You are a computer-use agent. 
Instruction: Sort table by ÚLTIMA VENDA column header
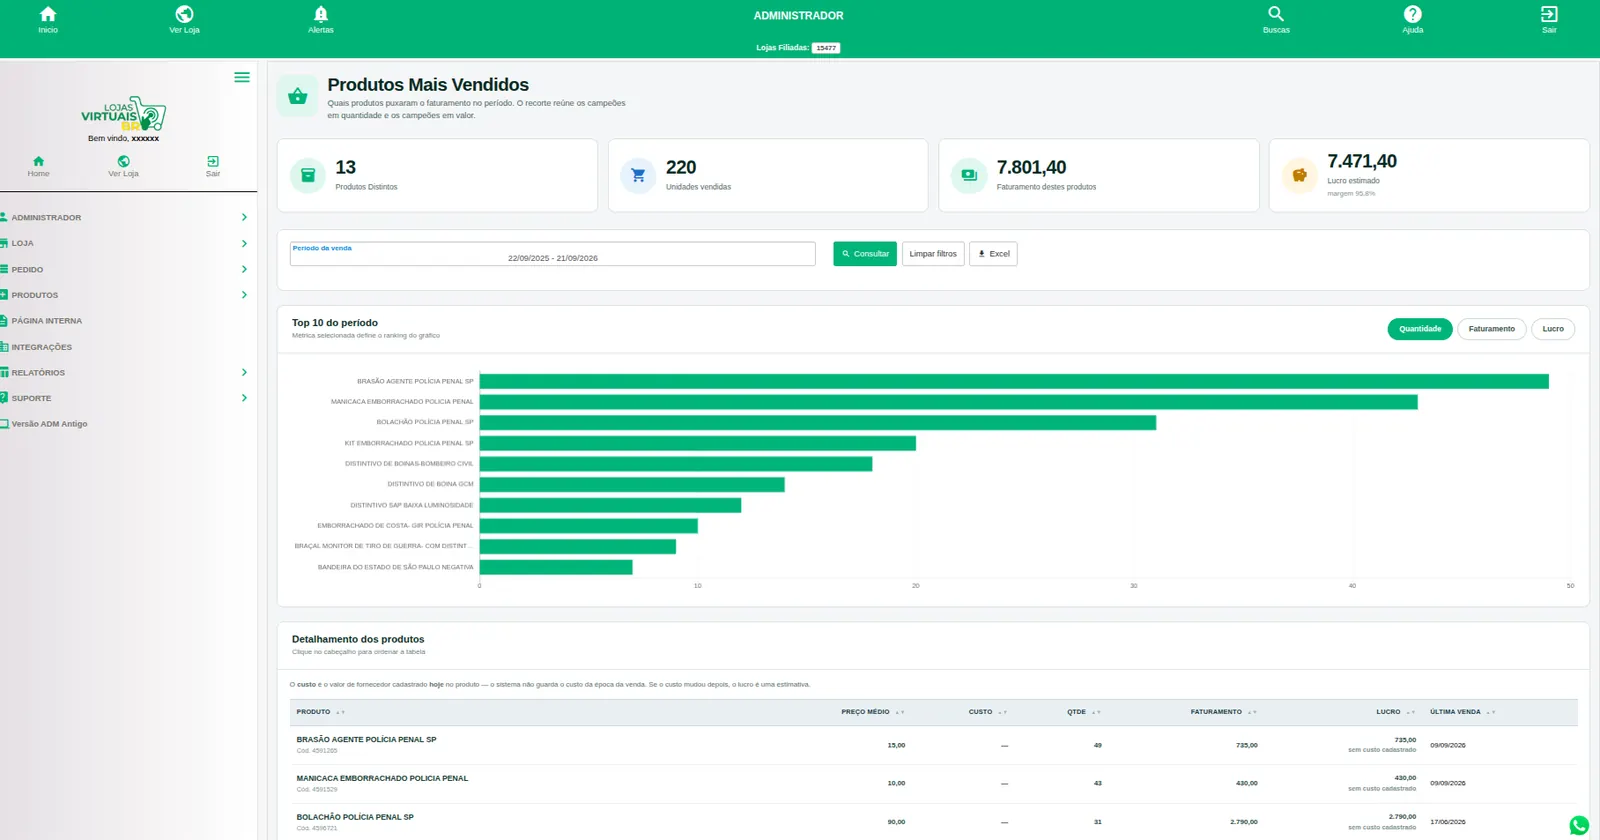pos(1462,712)
